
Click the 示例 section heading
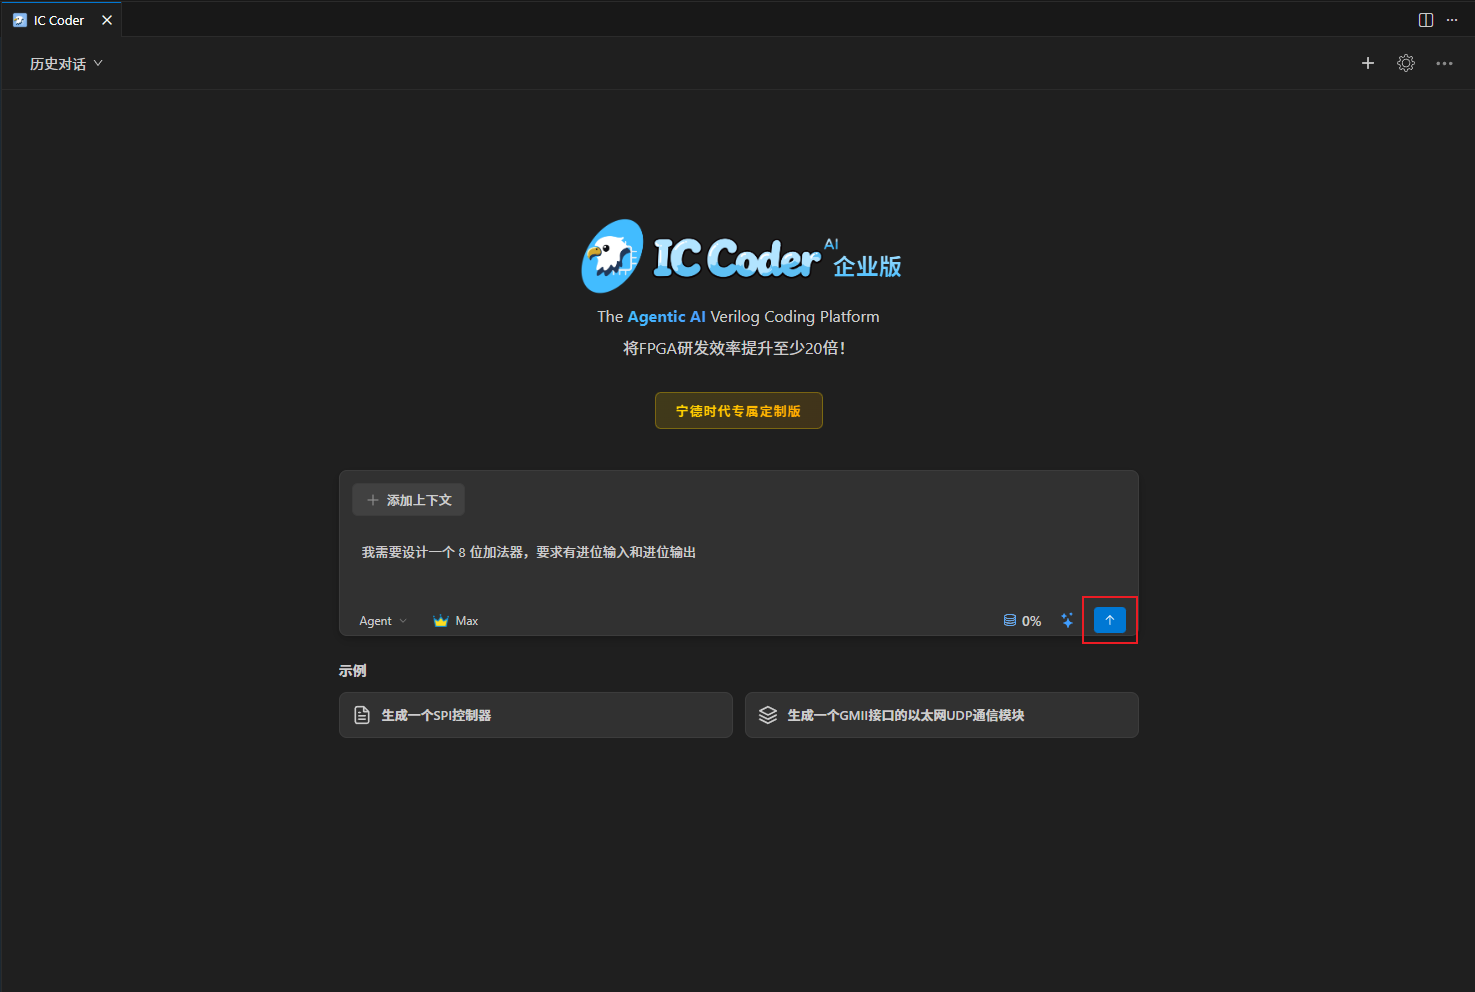coord(352,671)
